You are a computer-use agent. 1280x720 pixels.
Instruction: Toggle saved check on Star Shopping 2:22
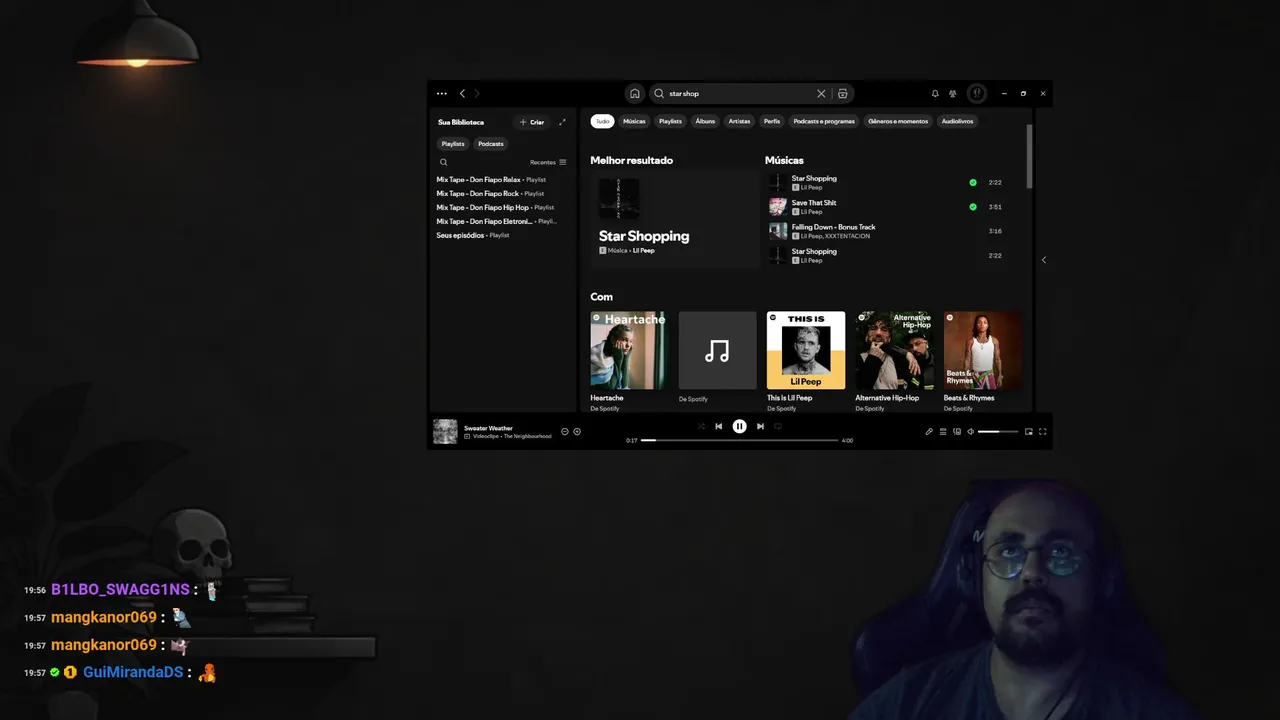coord(973,182)
